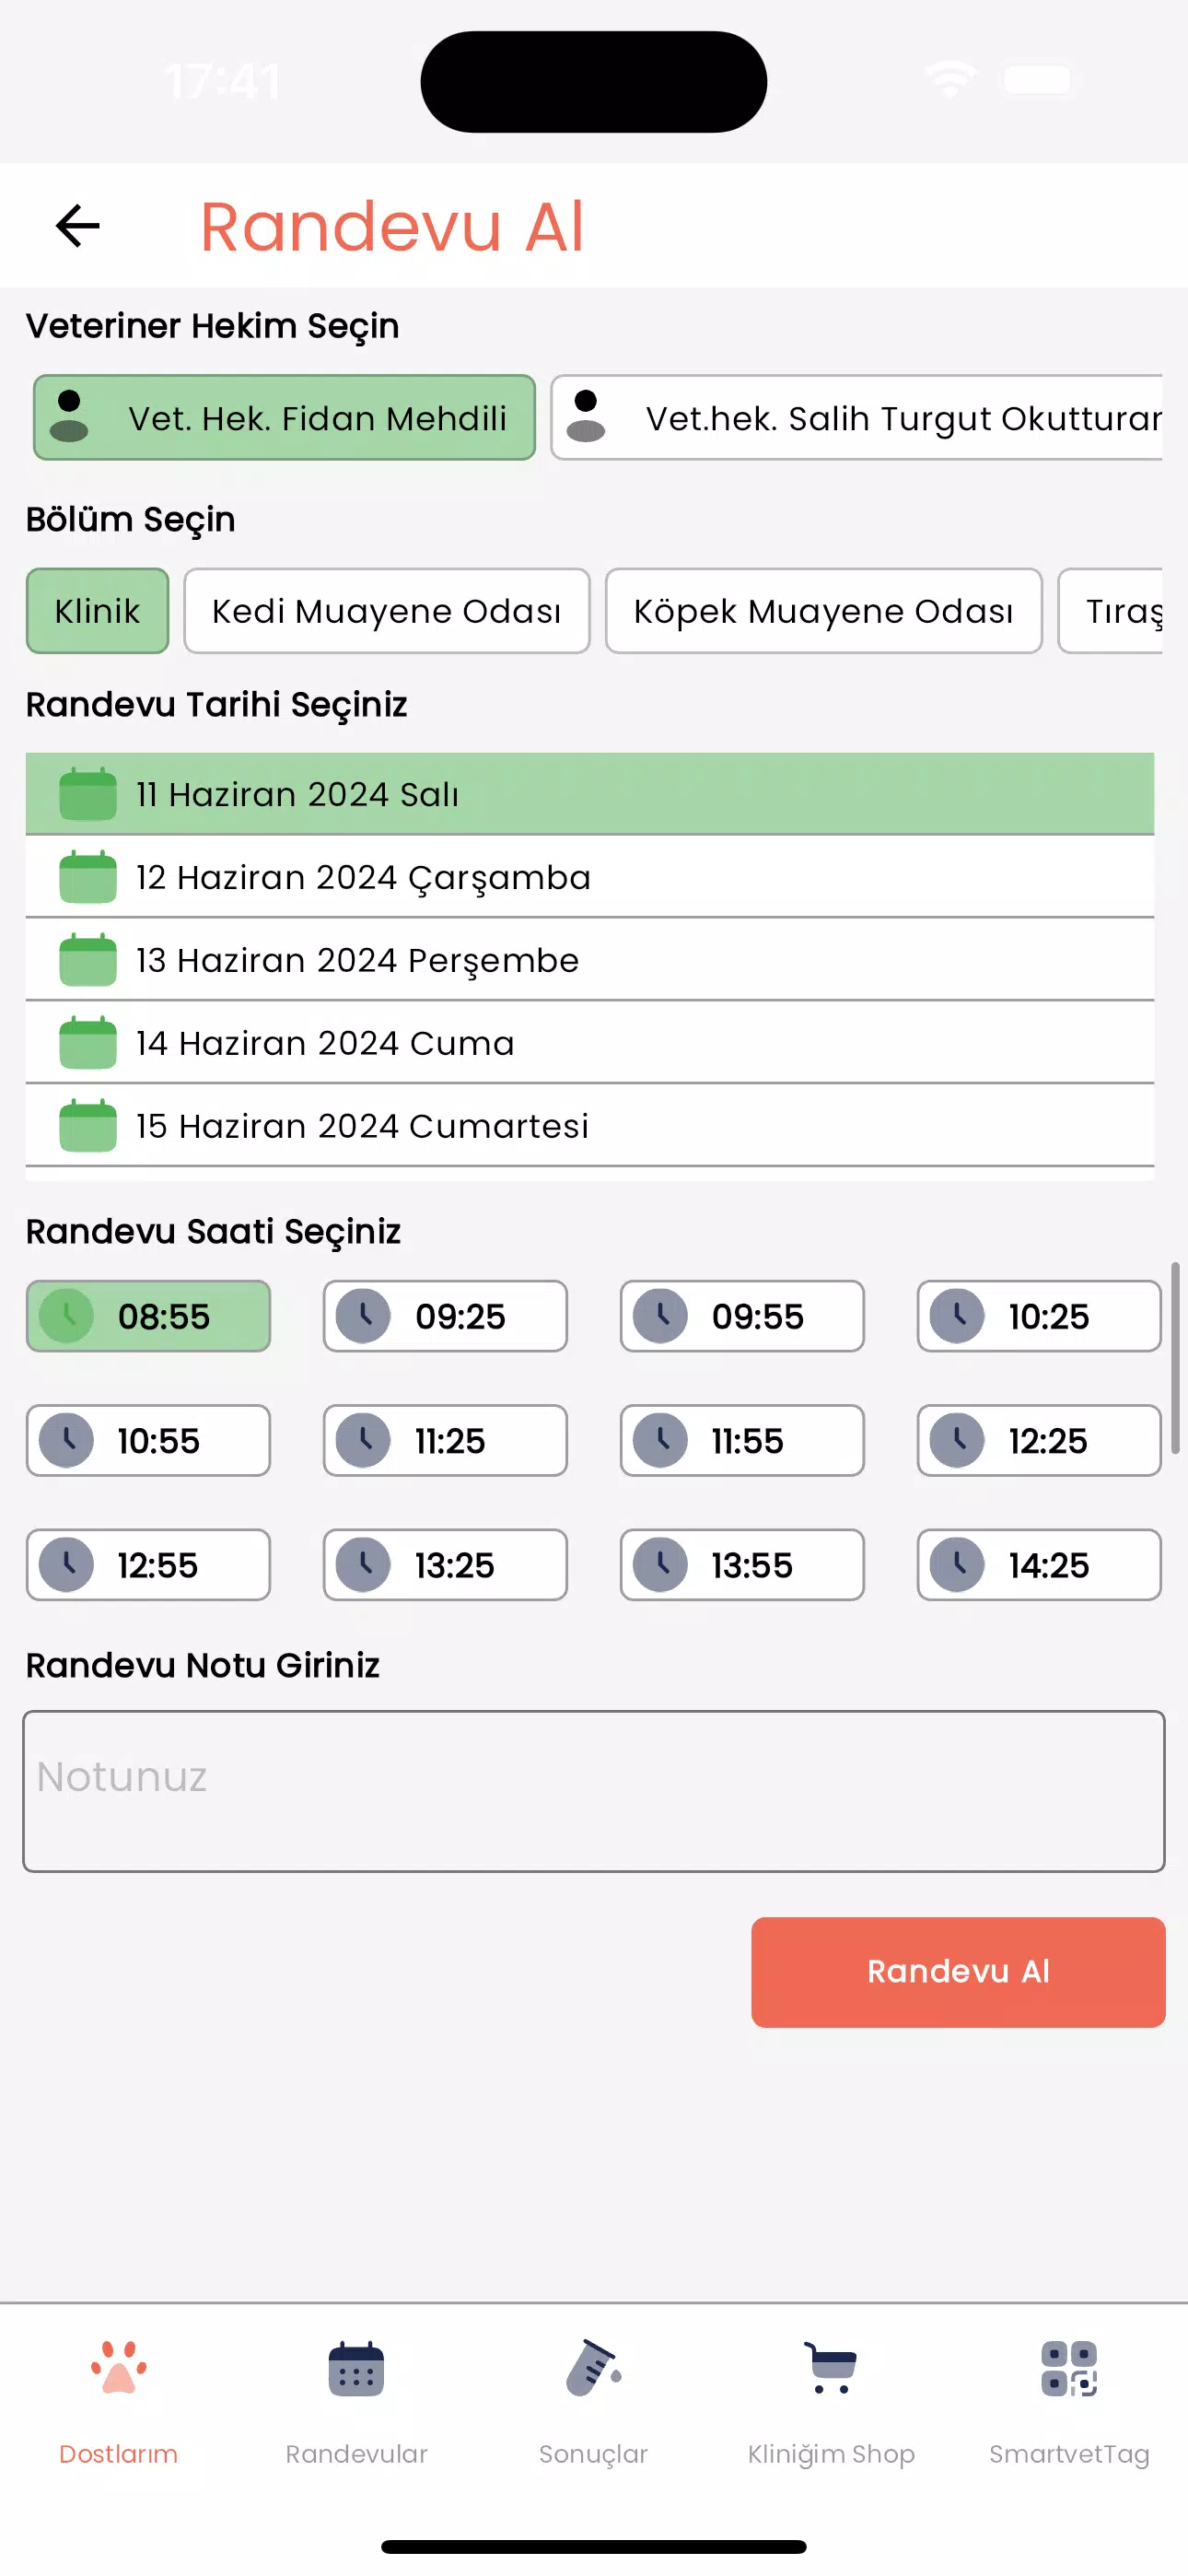The image size is (1188, 2576).
Task: Focus the Notunuz note field
Action: click(x=593, y=1791)
